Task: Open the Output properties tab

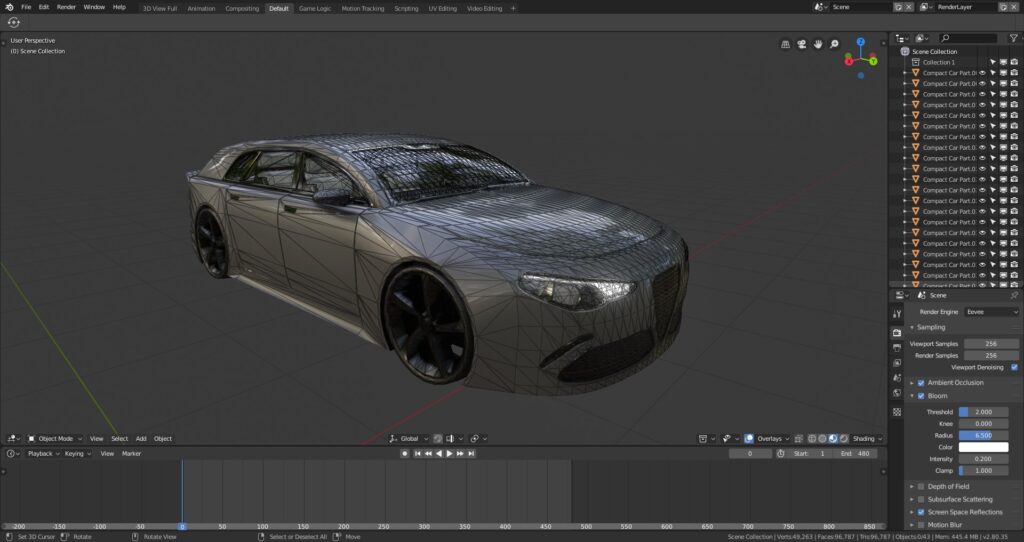Action: (897, 347)
